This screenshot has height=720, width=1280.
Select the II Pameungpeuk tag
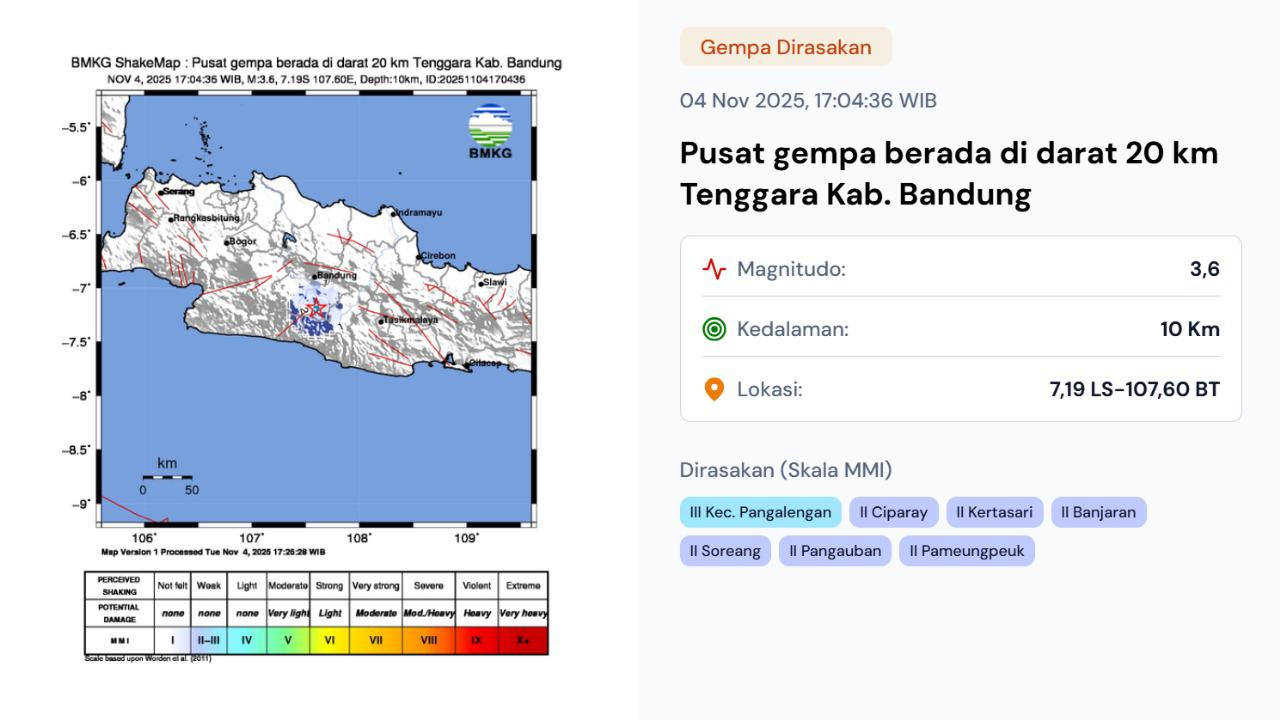click(966, 551)
